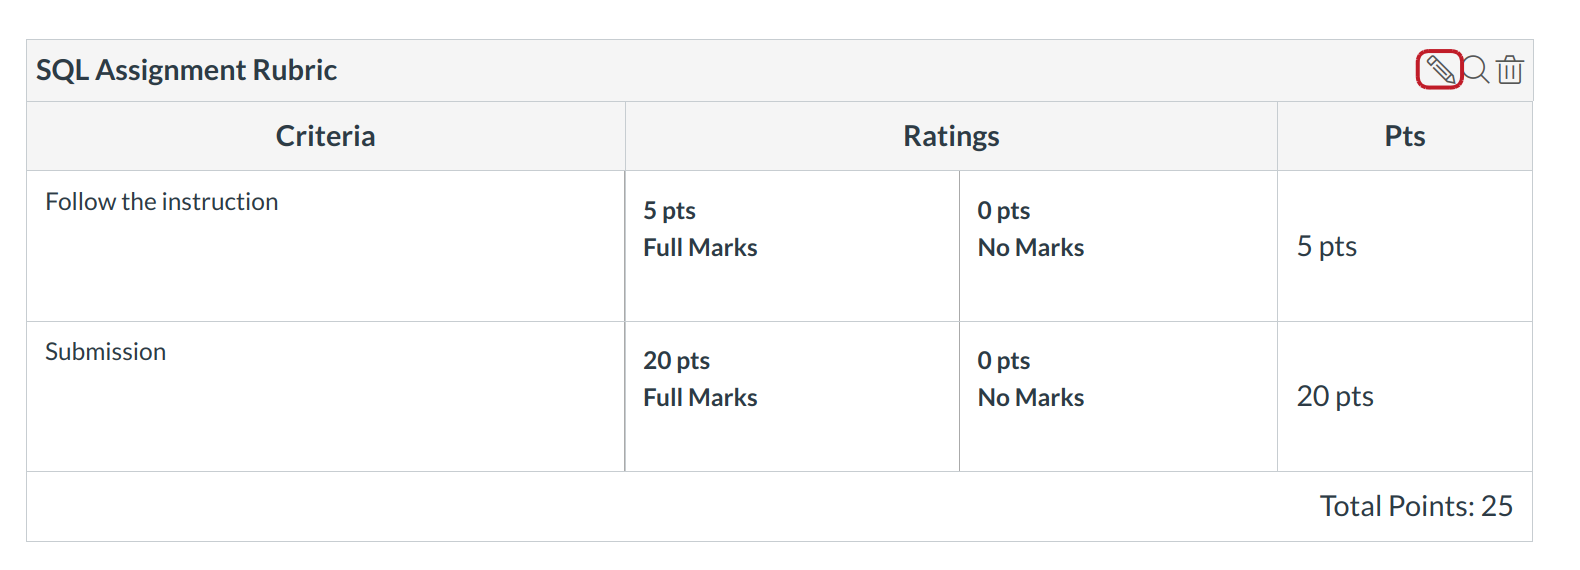Click 0 pts in Follow the instruction row

click(x=1004, y=211)
